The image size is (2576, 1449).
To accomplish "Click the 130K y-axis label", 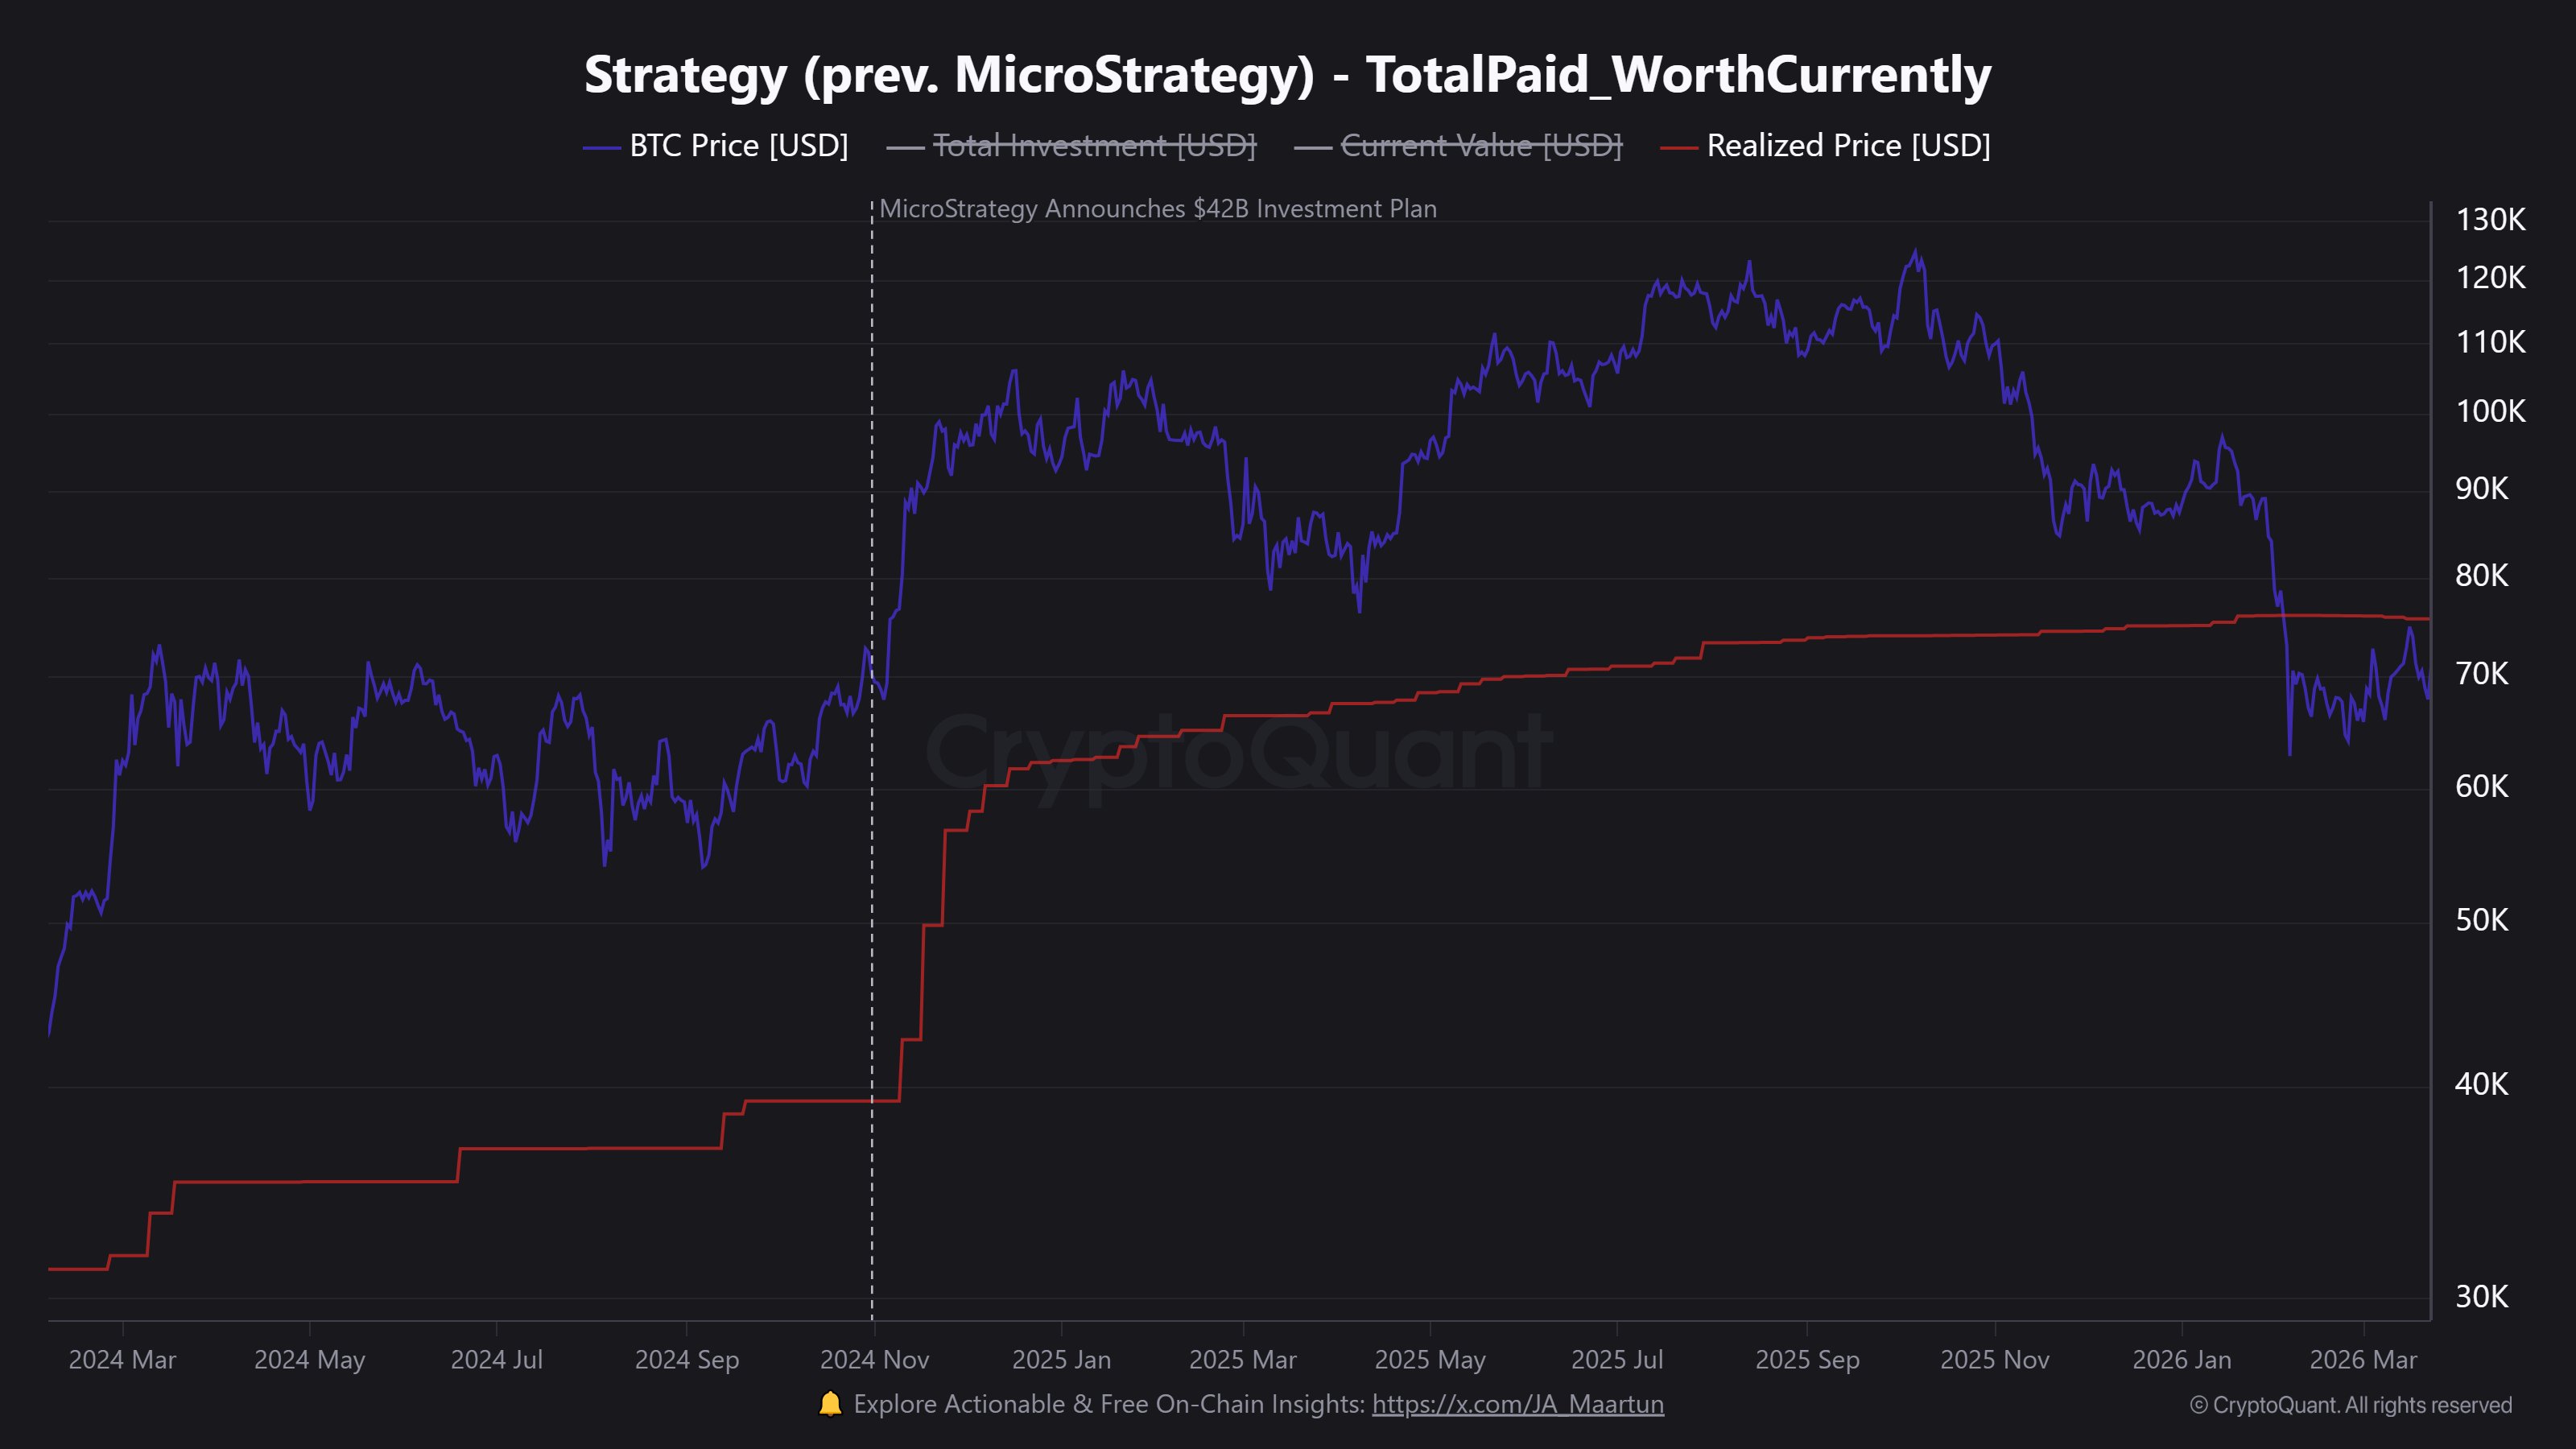I will tap(2490, 220).
